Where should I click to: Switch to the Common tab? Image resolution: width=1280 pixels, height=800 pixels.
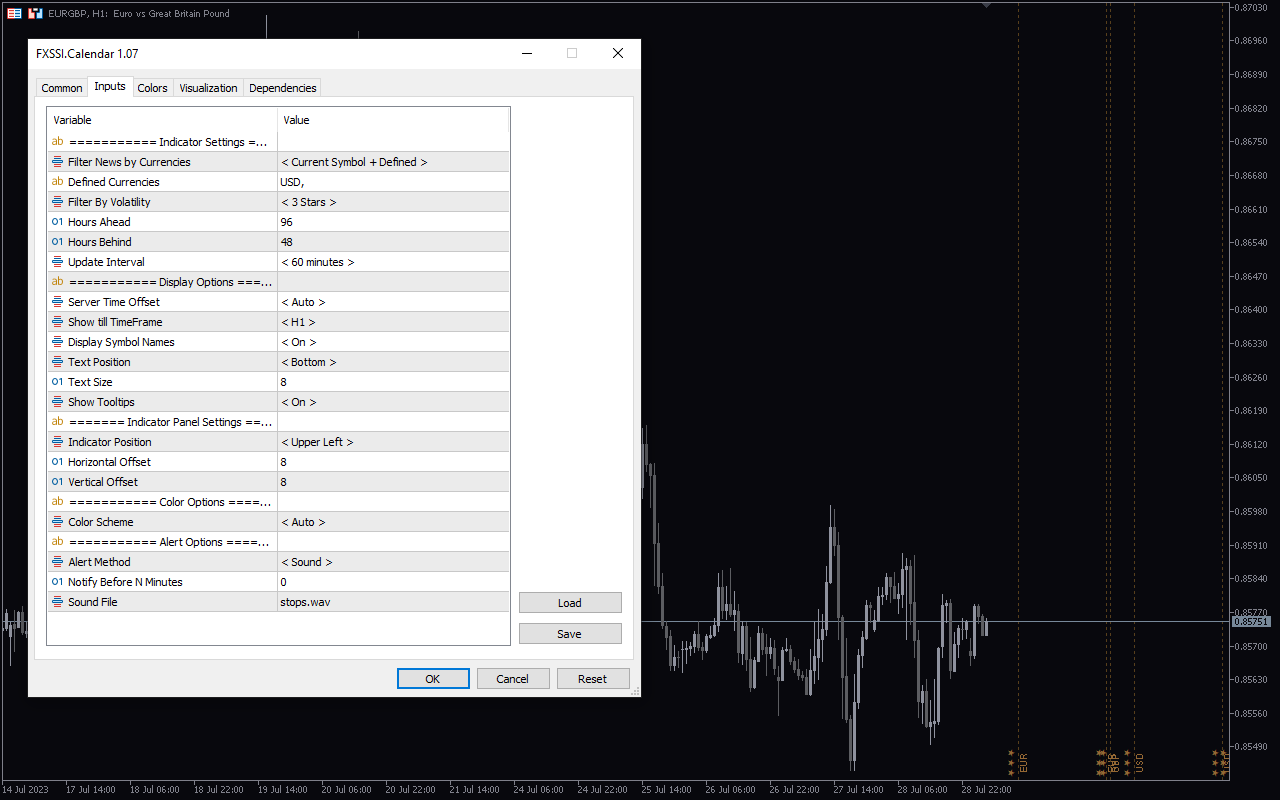click(x=62, y=88)
